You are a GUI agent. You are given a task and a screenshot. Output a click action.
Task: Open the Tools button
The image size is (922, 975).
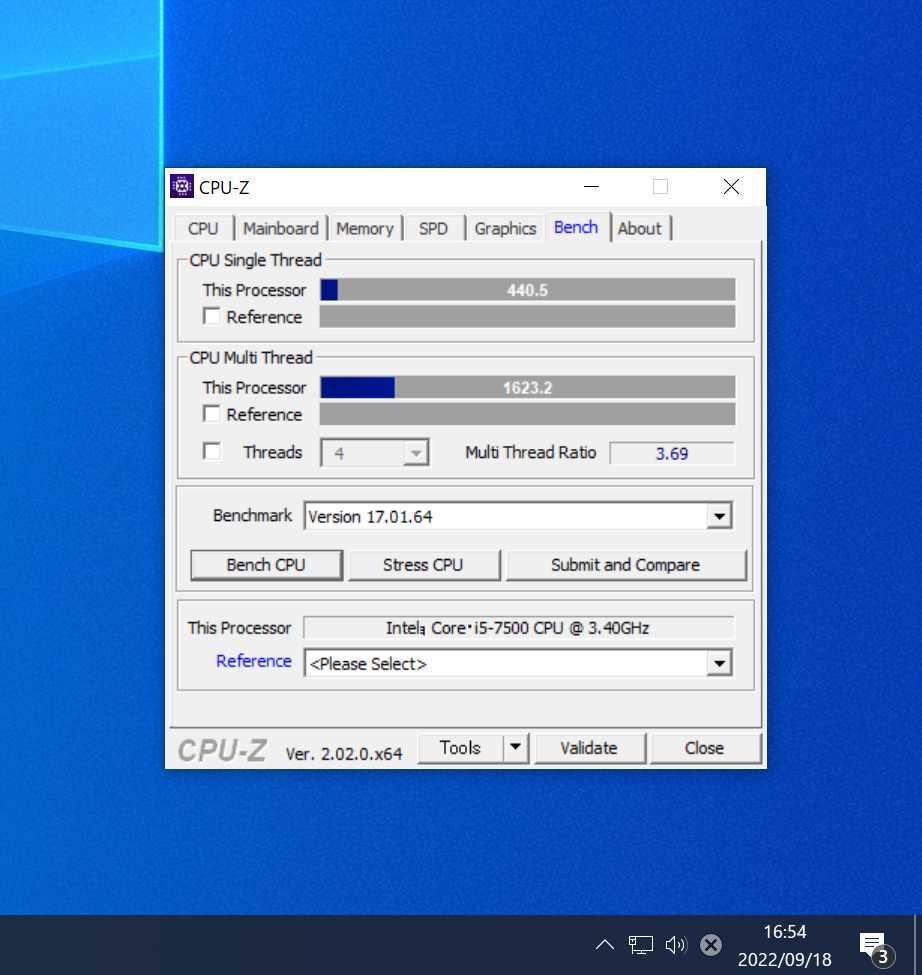(460, 747)
